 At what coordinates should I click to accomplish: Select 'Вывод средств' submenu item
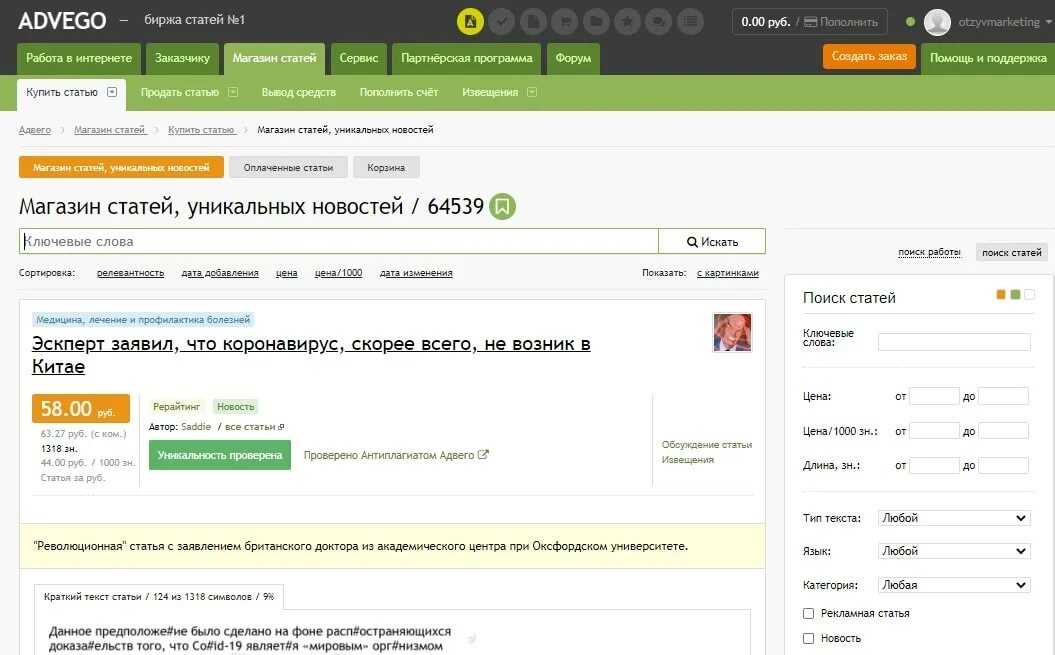299,92
